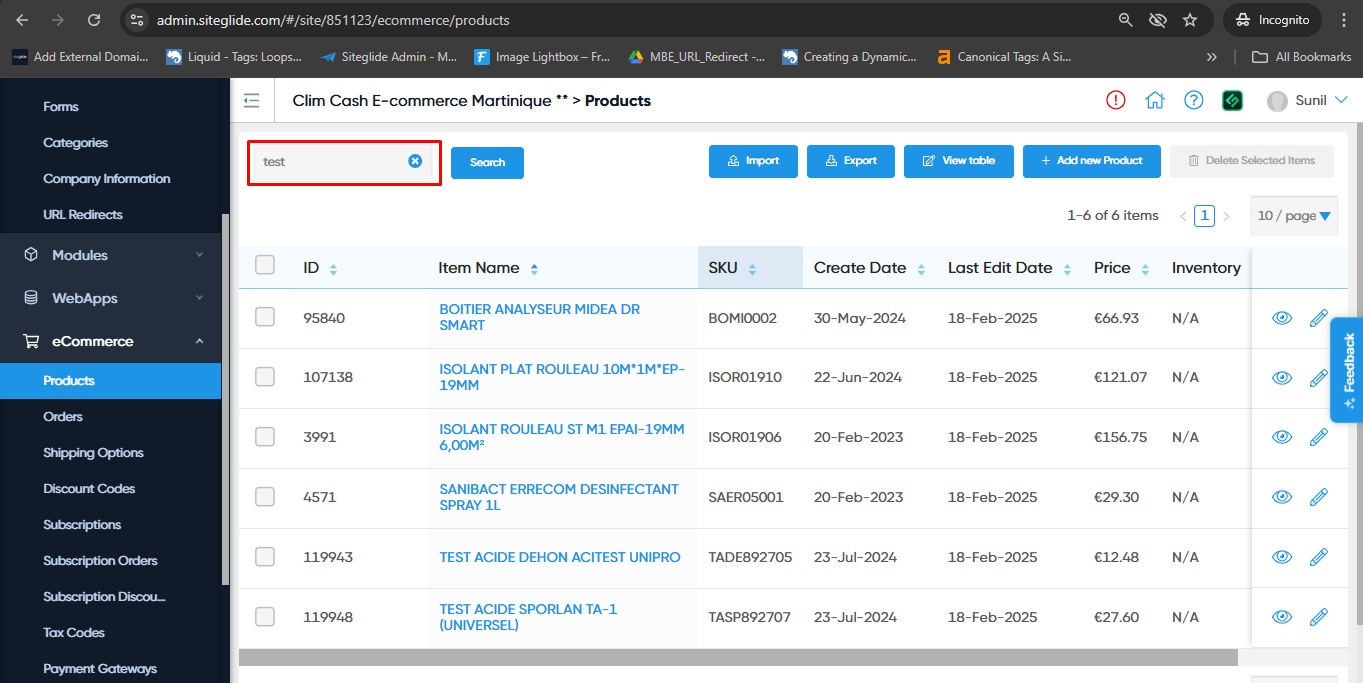Click pencil icon for TEST ACIDE DEHON row
The height and width of the screenshot is (683, 1363).
(x=1318, y=557)
